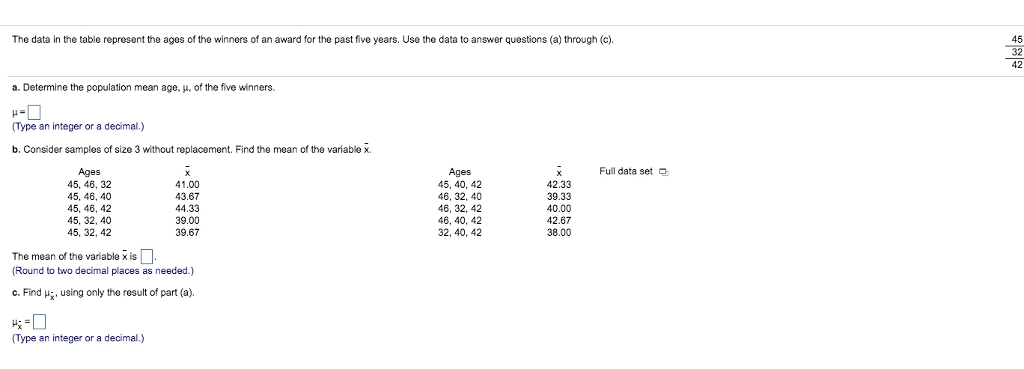Viewport: 1024px width, 369px height.
Task: Click the sample mean value 38.00
Action: point(558,232)
